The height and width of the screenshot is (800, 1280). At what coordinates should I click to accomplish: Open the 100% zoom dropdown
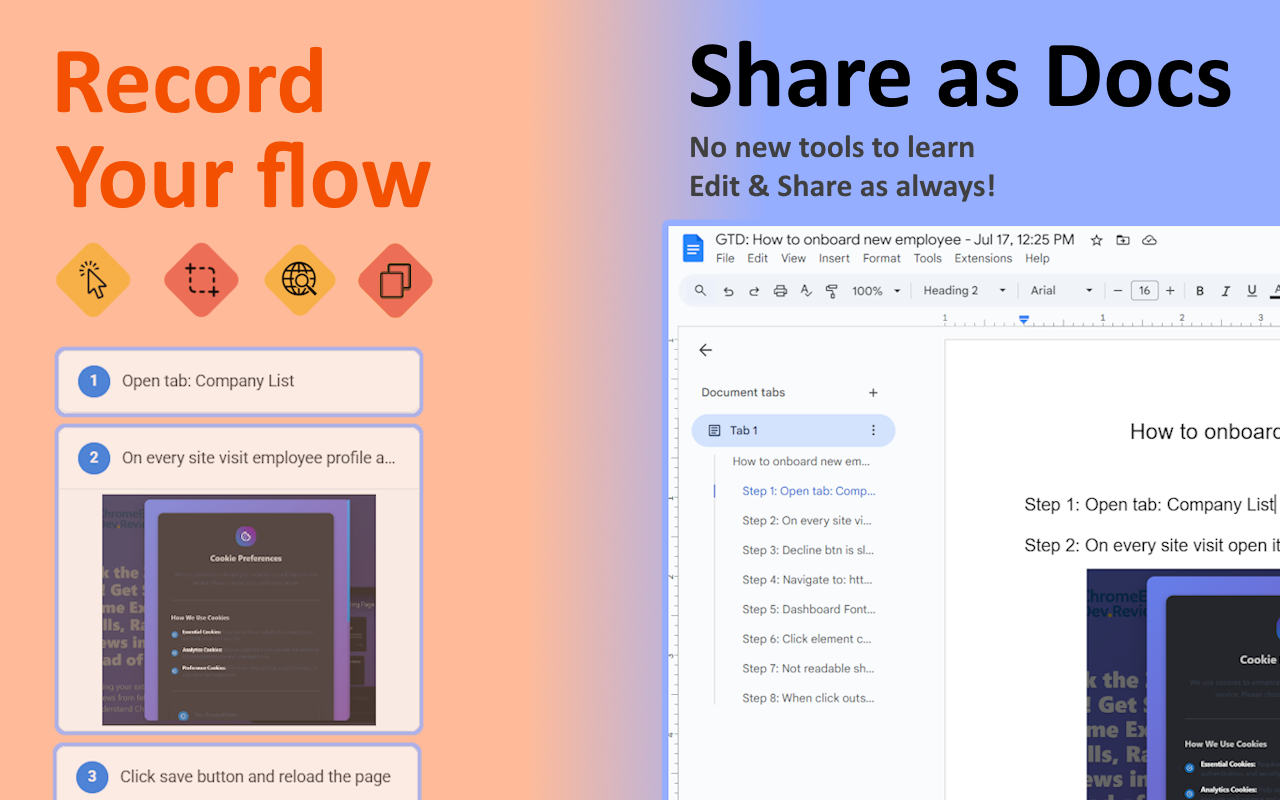coord(874,291)
